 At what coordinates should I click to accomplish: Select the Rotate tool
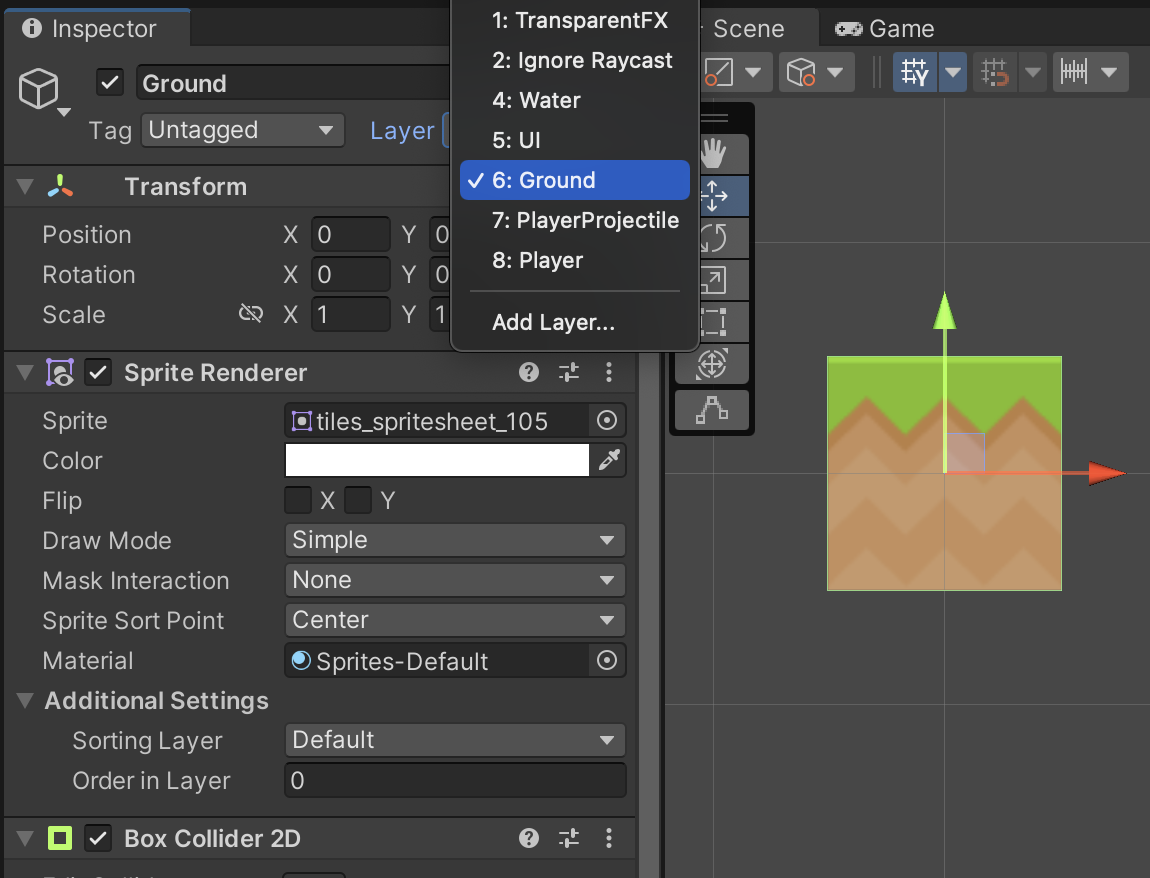(x=711, y=238)
